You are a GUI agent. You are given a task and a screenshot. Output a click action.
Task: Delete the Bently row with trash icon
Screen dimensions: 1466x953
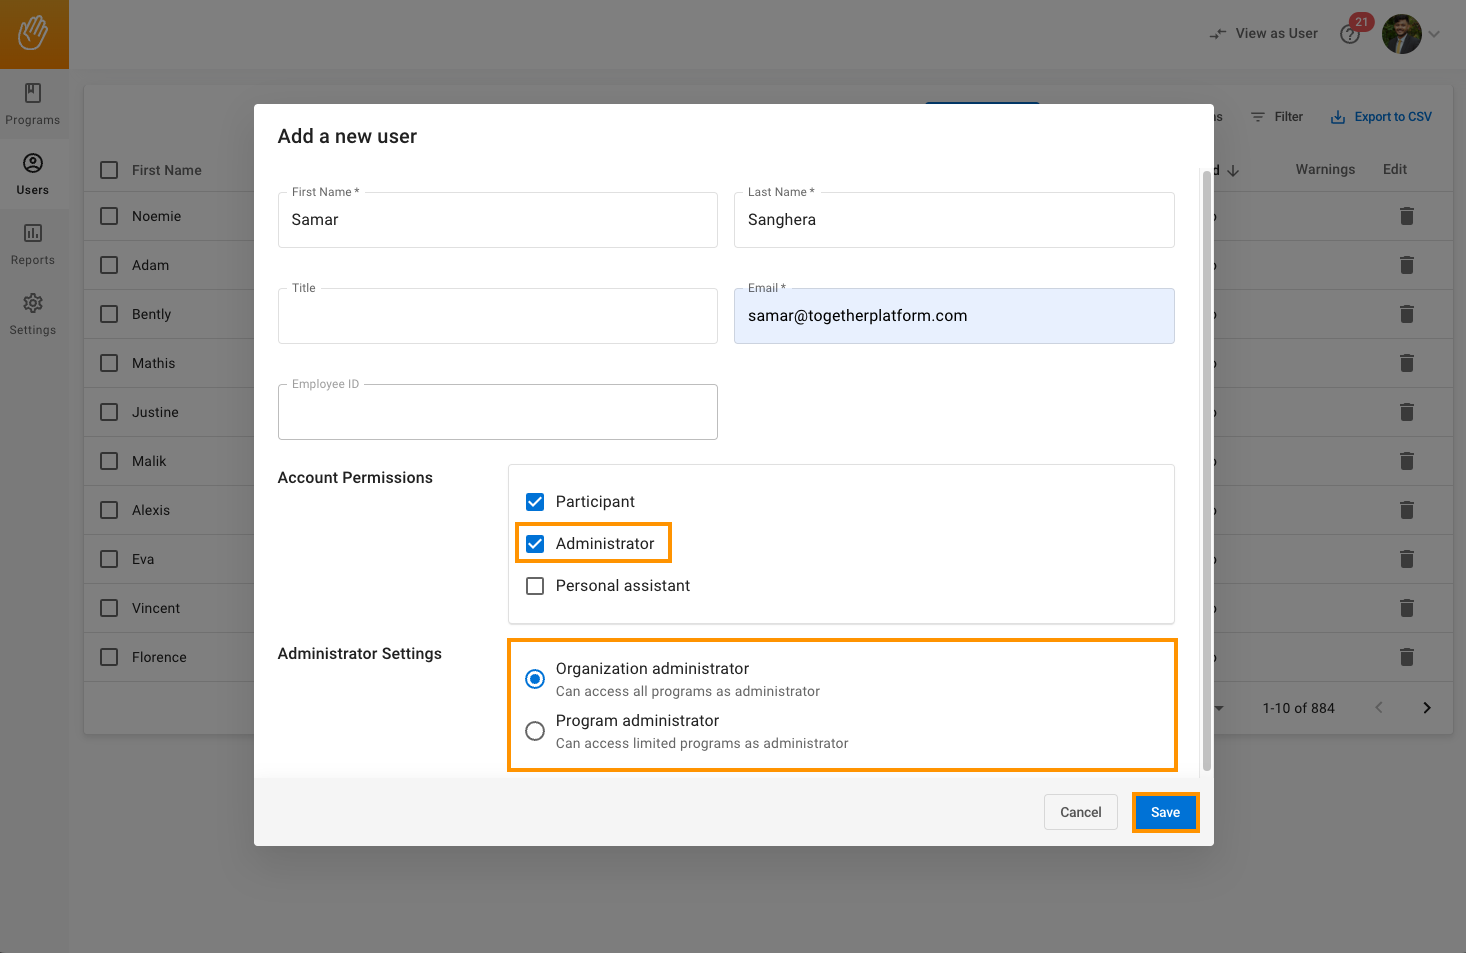(x=1407, y=314)
